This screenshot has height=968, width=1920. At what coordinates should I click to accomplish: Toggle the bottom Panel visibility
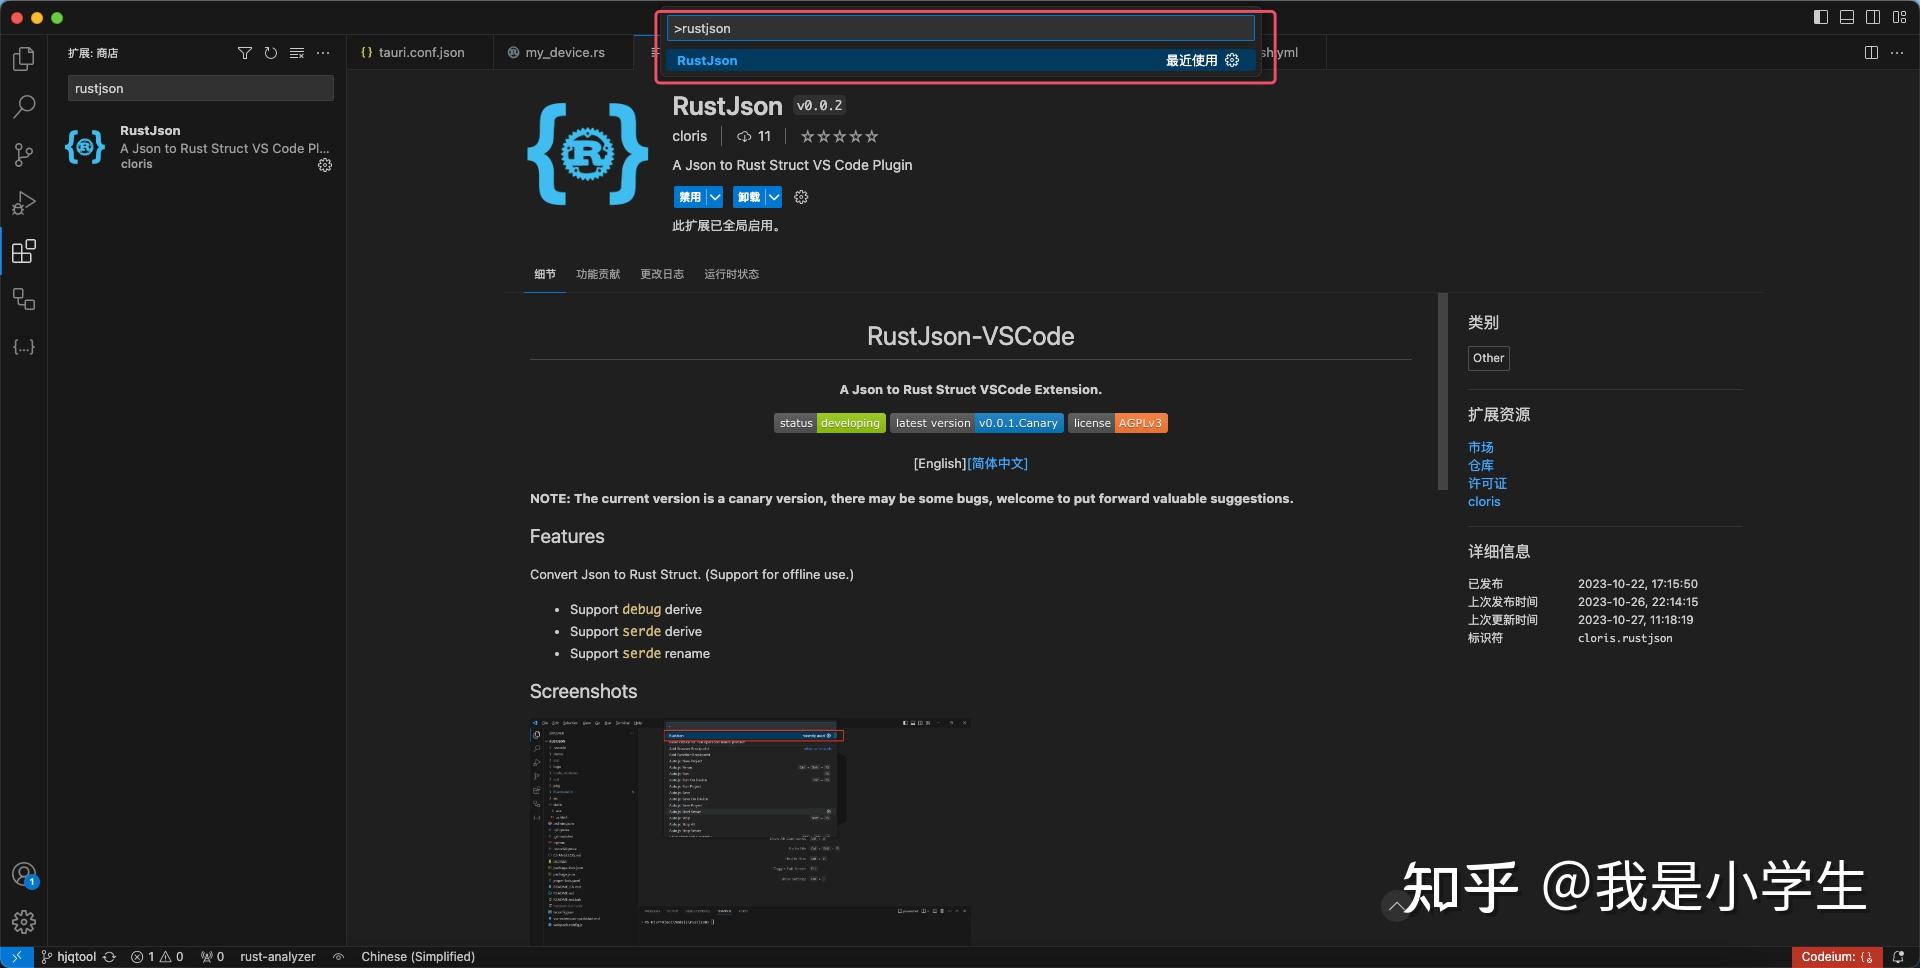tap(1845, 16)
